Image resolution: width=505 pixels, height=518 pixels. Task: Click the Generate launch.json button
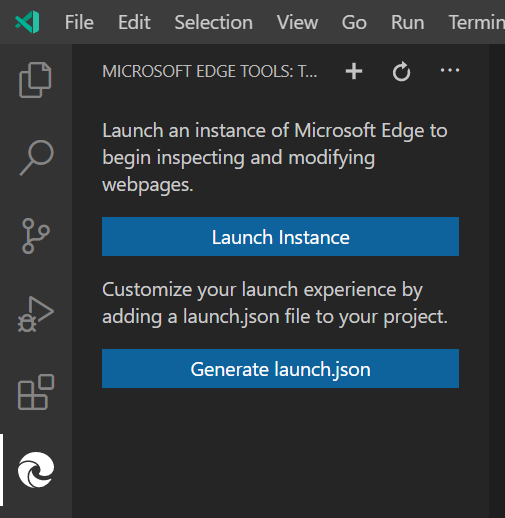click(280, 369)
